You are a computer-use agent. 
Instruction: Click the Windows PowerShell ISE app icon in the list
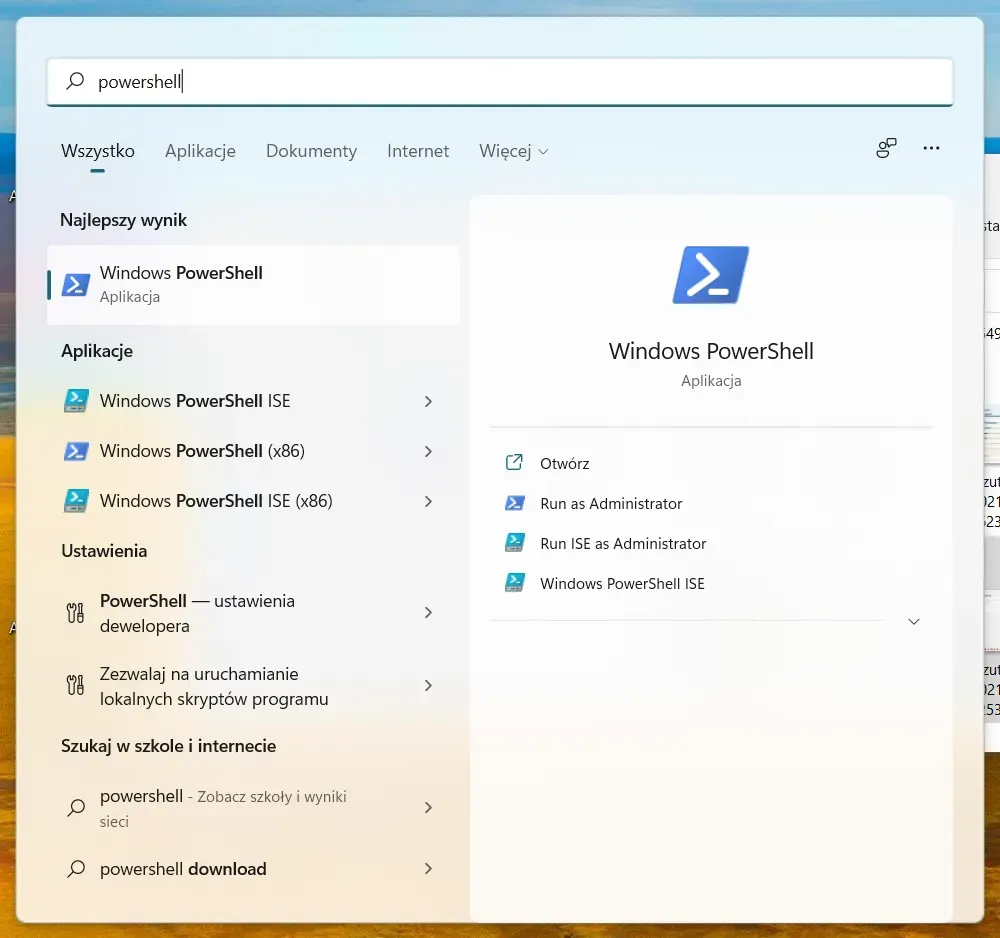[x=76, y=401]
